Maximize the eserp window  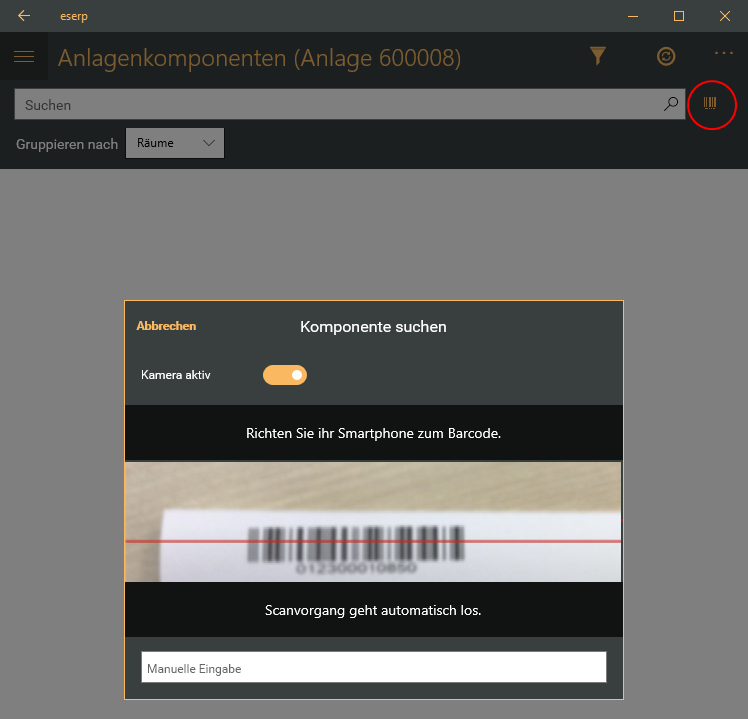(678, 16)
